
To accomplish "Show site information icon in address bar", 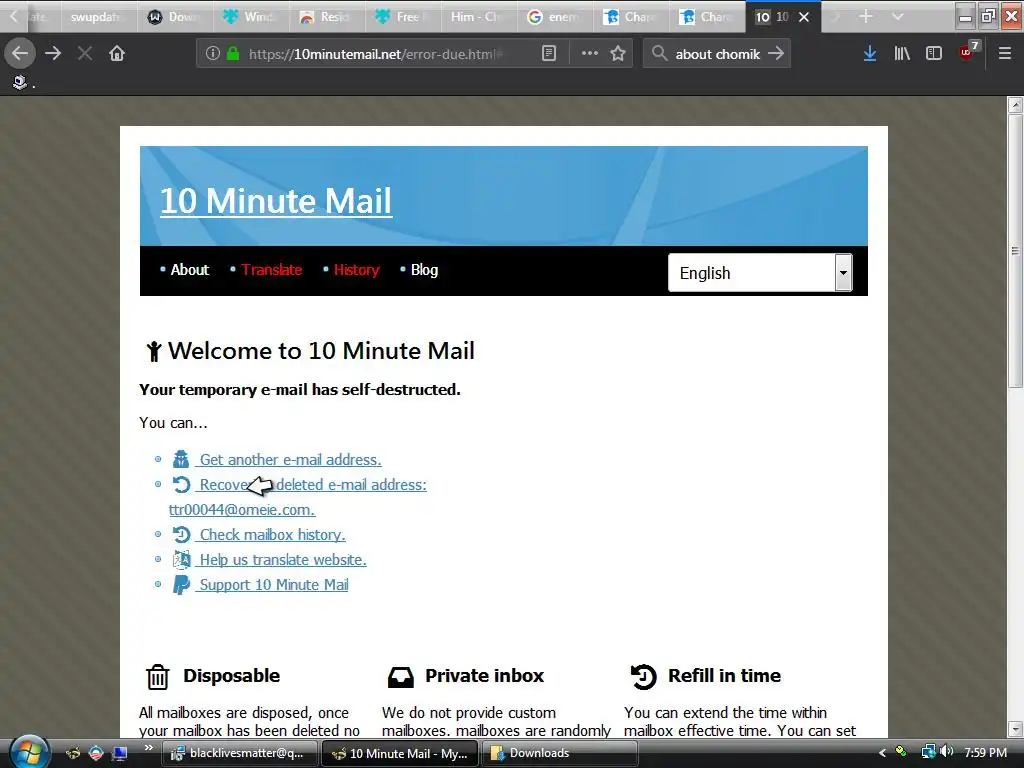I will point(212,54).
